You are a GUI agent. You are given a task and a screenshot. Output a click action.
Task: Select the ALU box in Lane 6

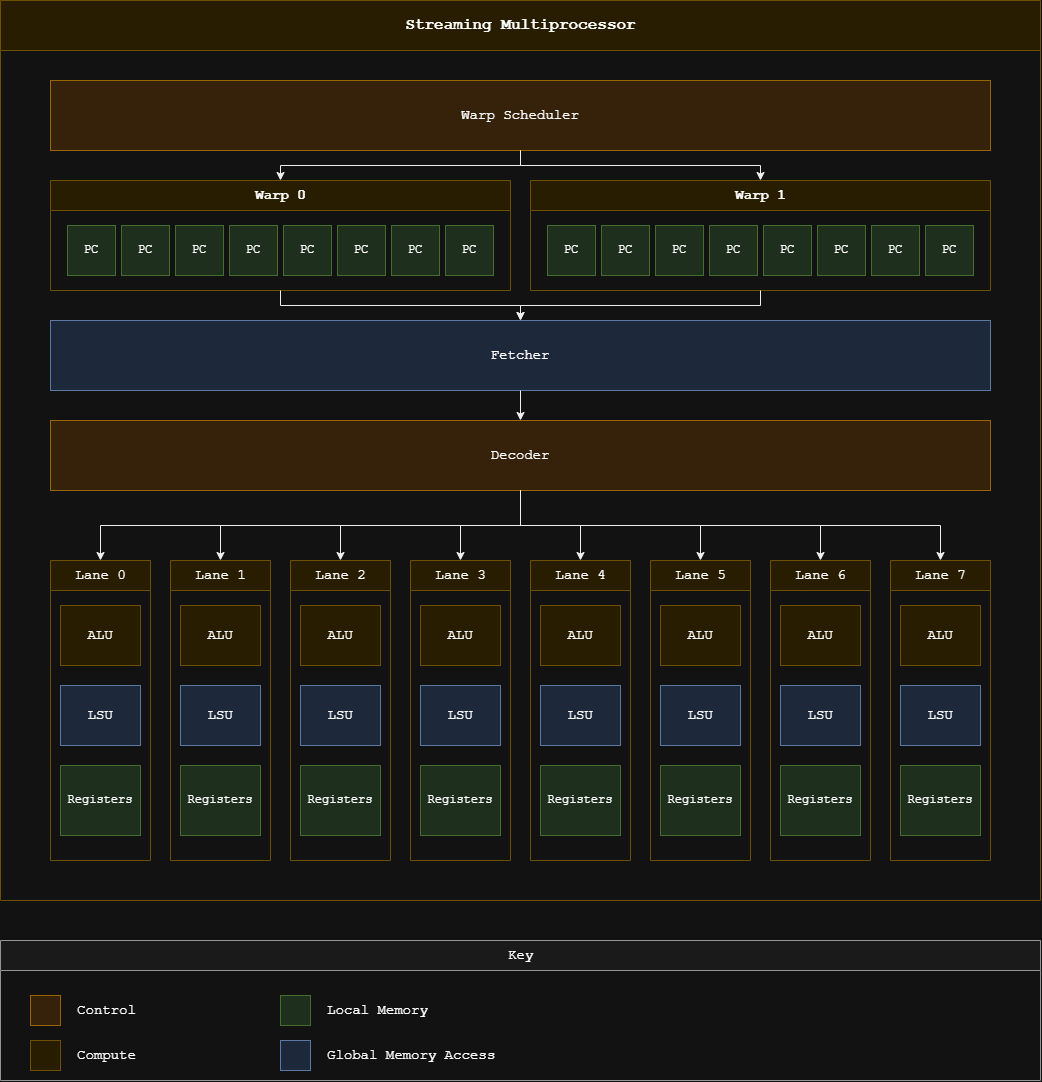click(820, 636)
